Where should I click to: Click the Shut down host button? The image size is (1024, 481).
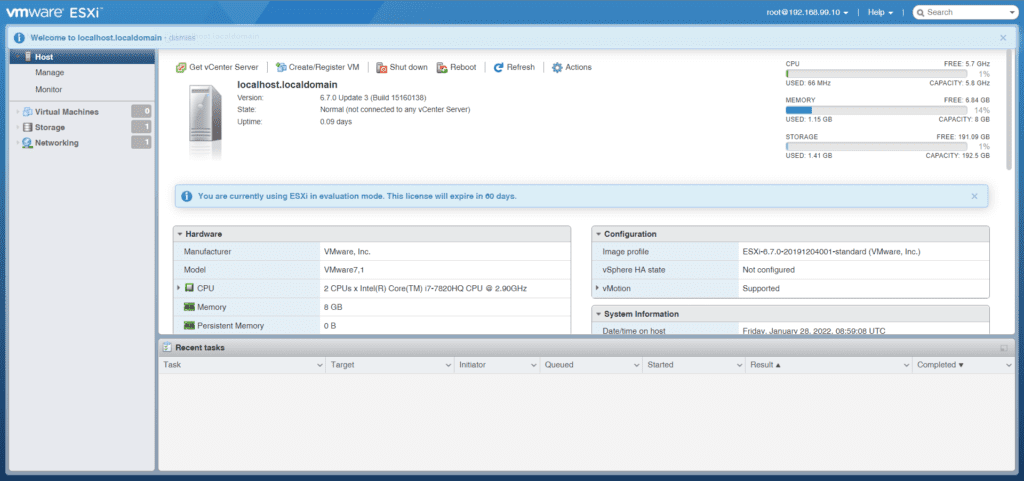tap(402, 67)
